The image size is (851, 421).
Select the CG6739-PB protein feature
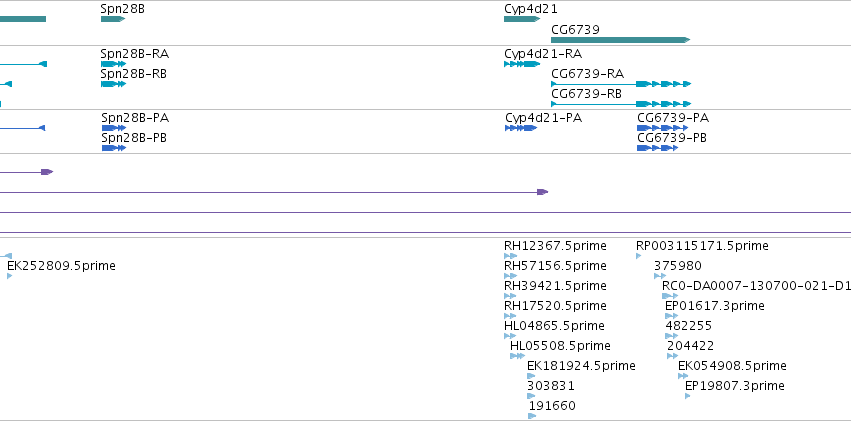tap(657, 148)
